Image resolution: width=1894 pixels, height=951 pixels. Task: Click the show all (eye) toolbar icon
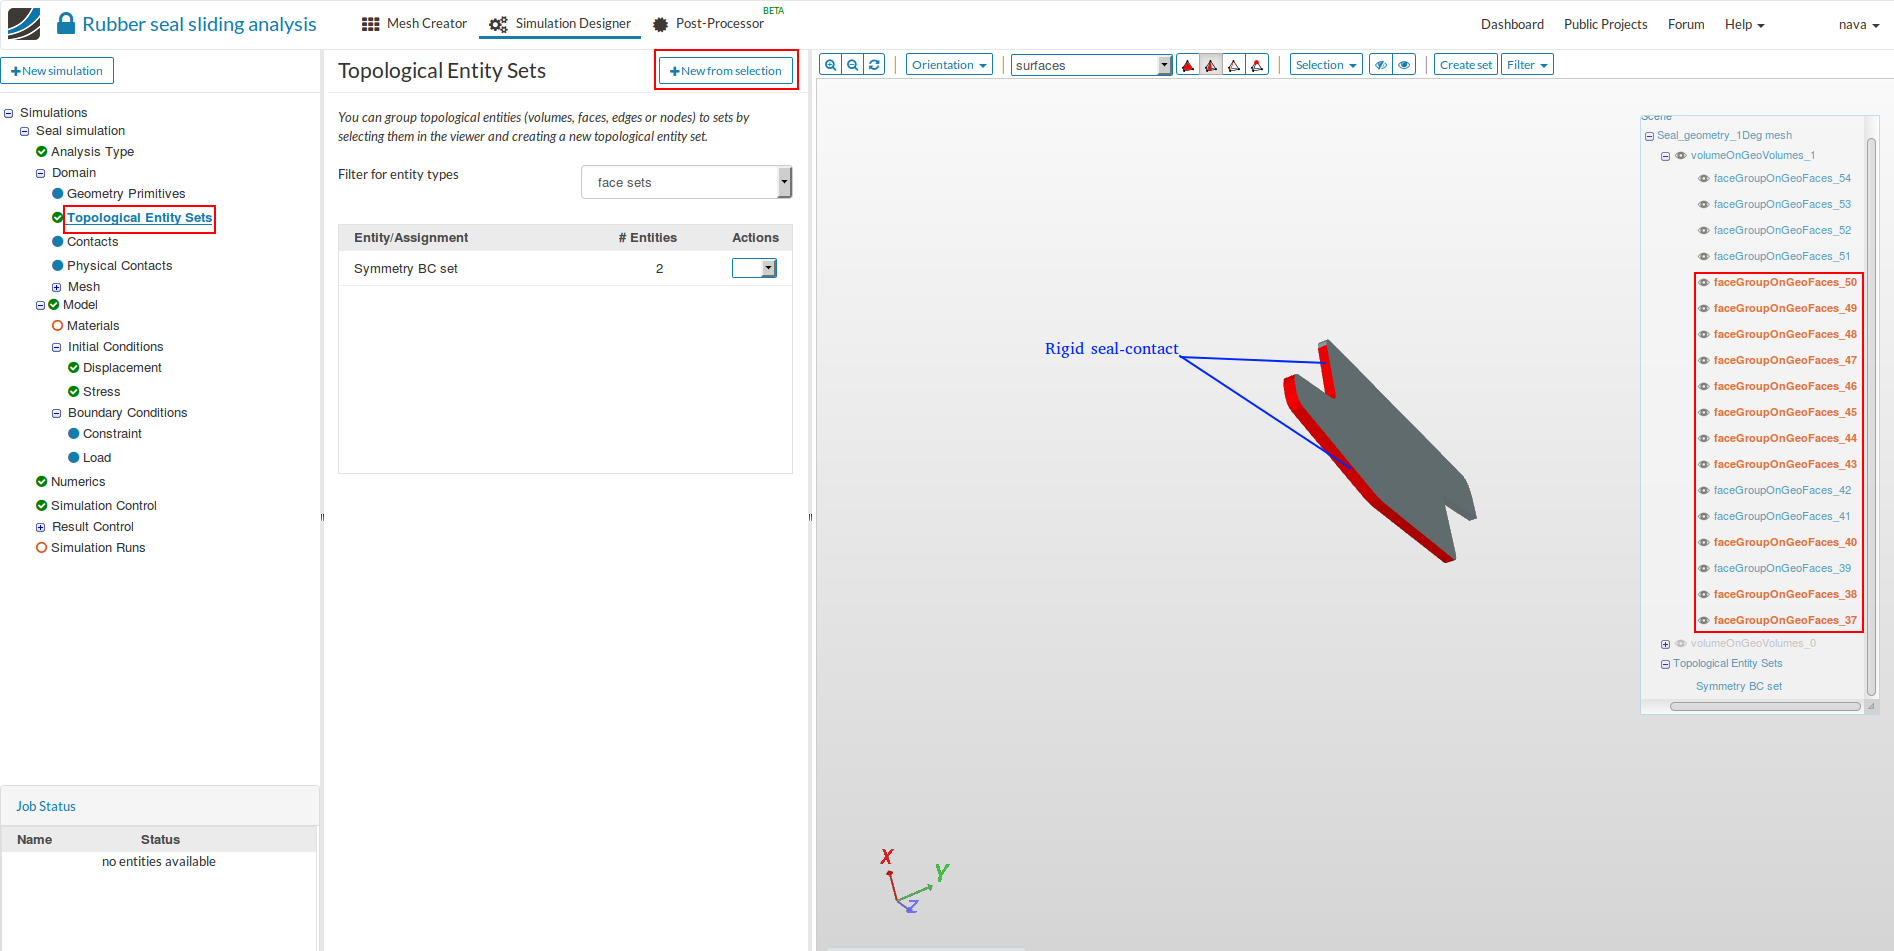[x=1404, y=65]
